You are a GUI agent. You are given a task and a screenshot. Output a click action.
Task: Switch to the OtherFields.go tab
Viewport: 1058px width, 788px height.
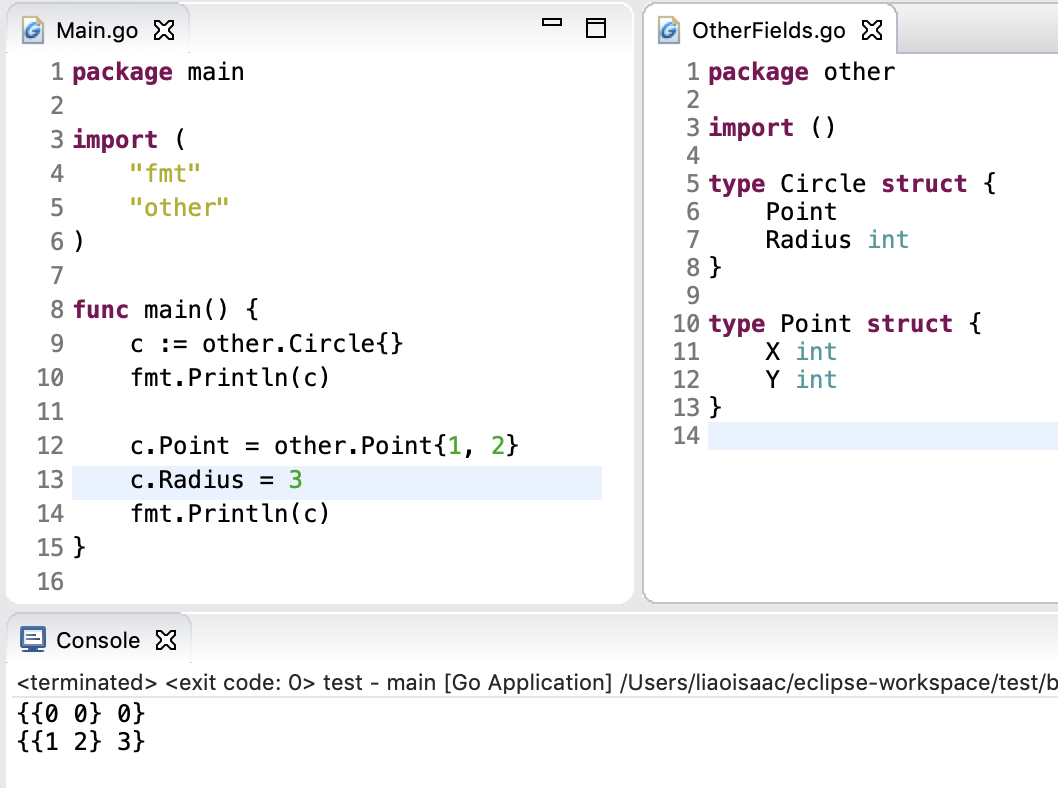click(768, 31)
